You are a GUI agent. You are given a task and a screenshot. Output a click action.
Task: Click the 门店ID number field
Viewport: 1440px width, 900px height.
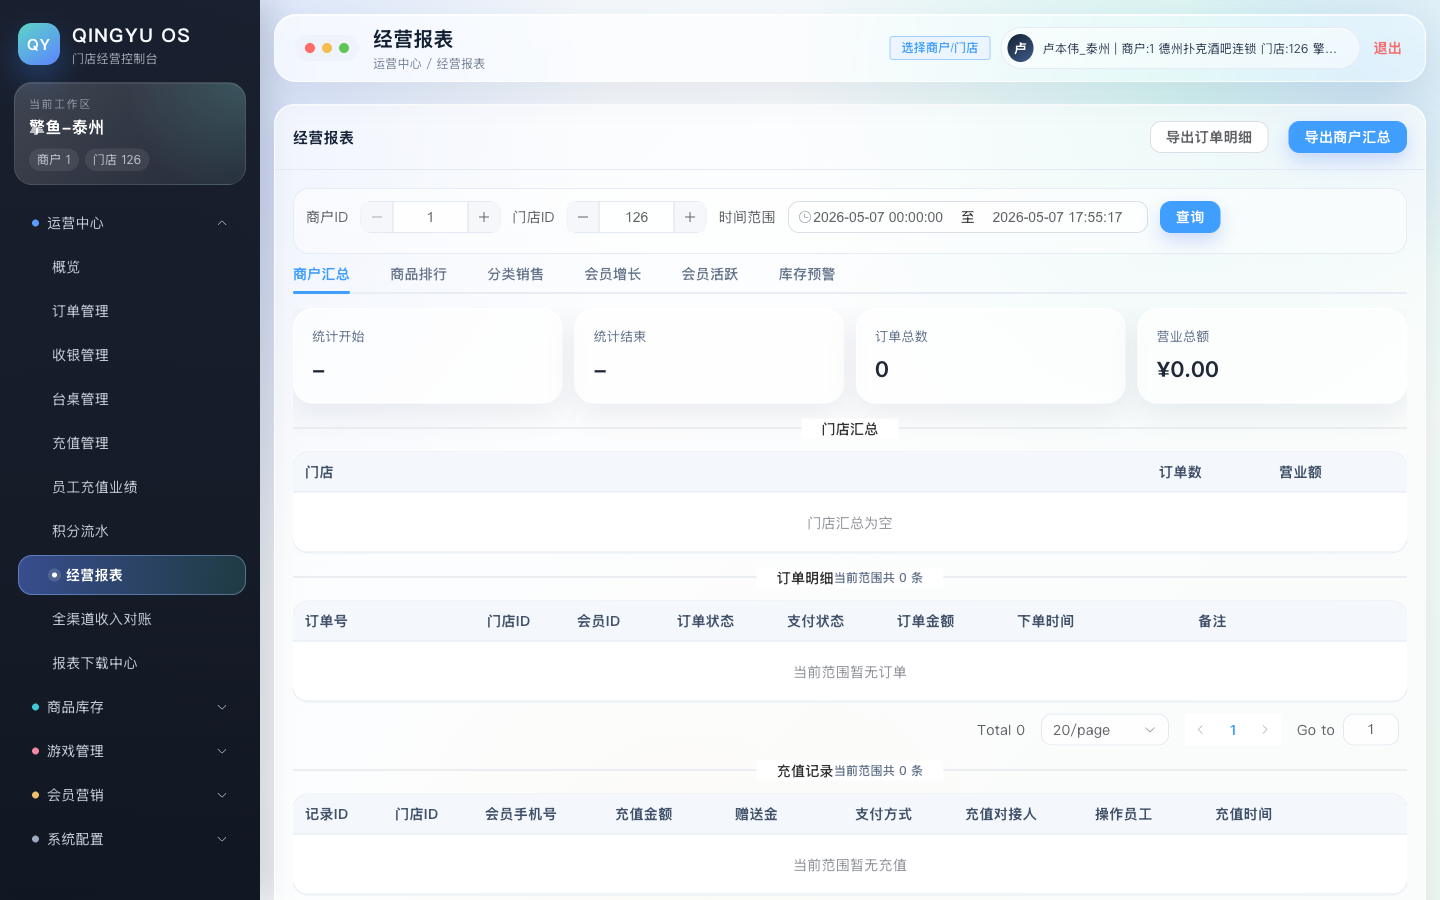pos(636,217)
